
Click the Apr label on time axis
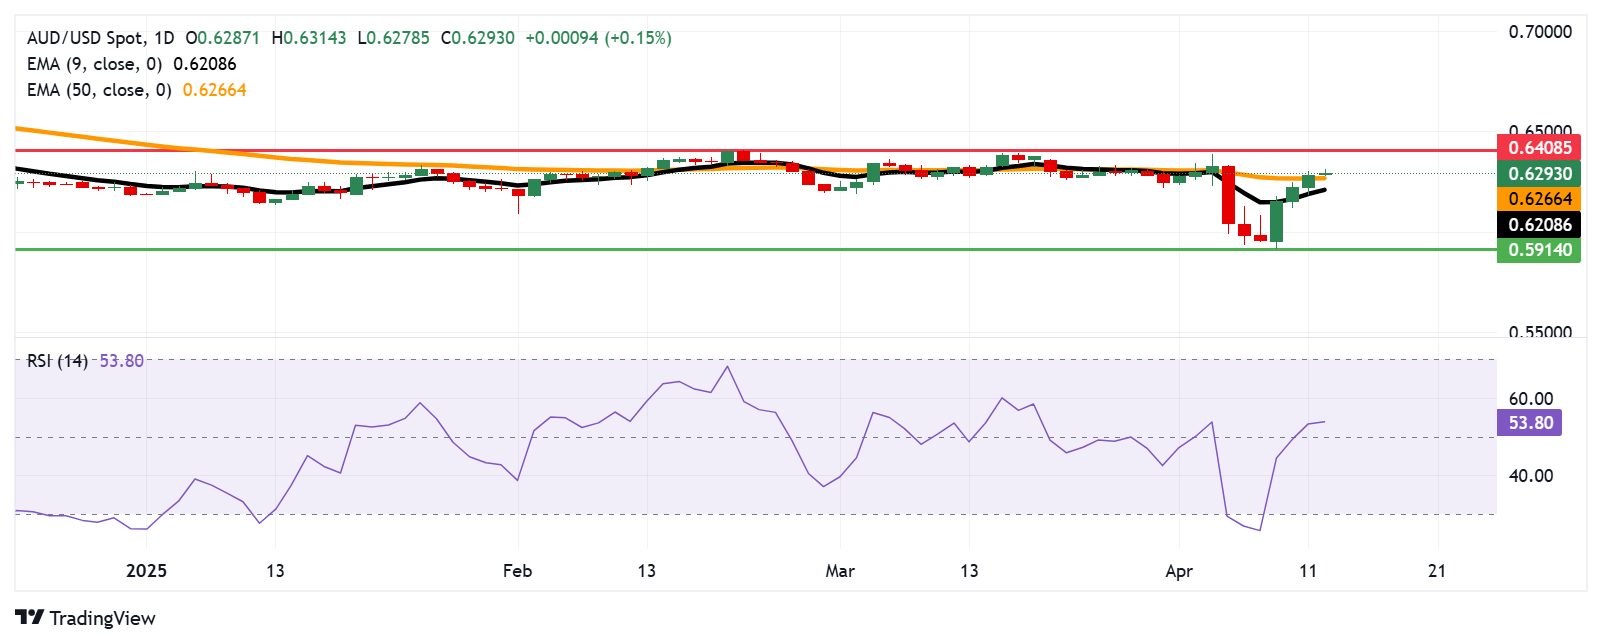click(x=1179, y=571)
